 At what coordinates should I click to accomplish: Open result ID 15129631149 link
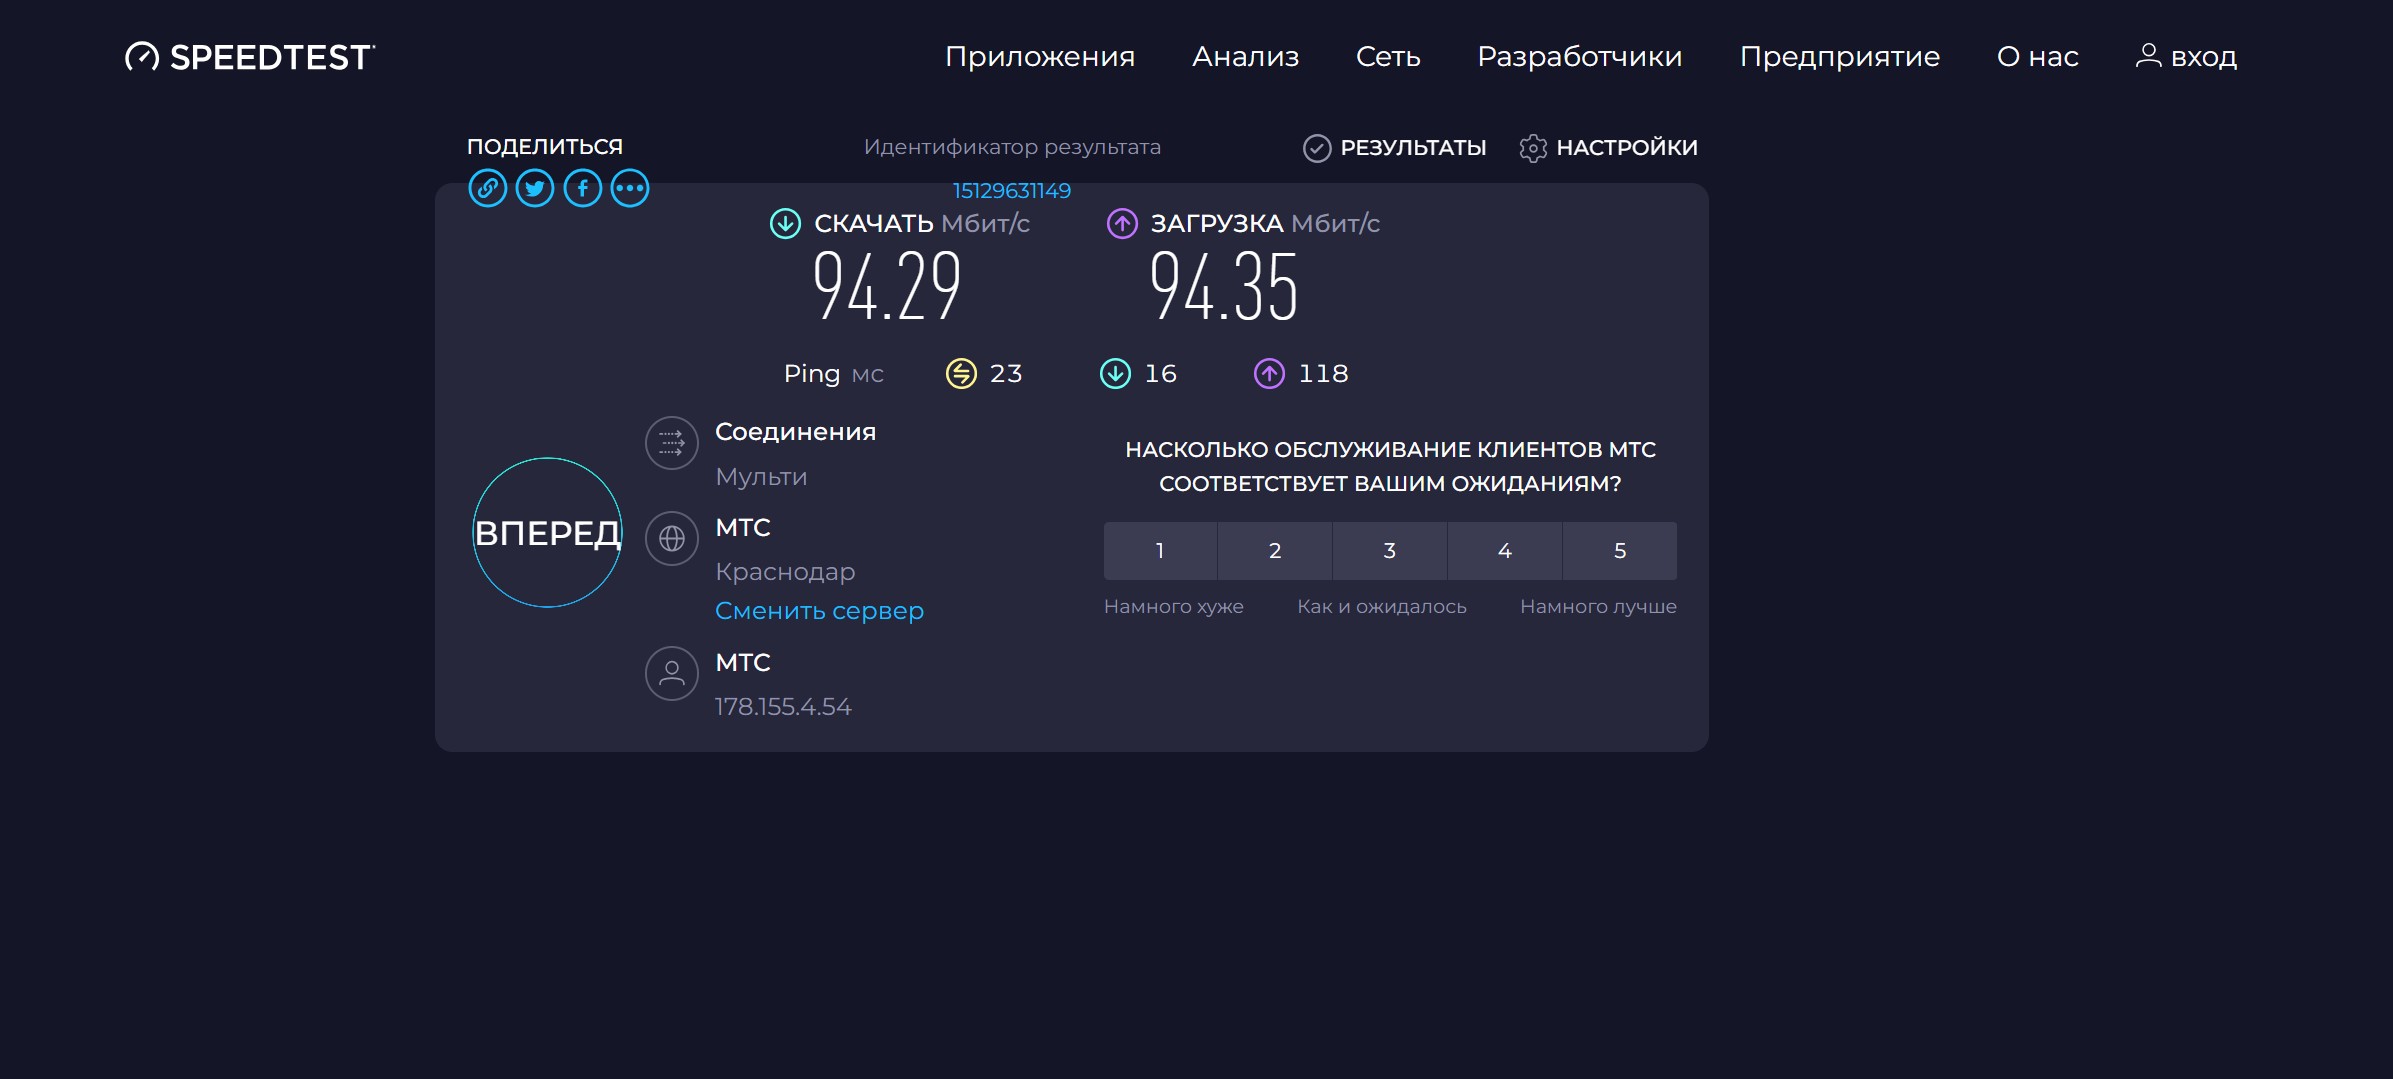[x=1011, y=191]
